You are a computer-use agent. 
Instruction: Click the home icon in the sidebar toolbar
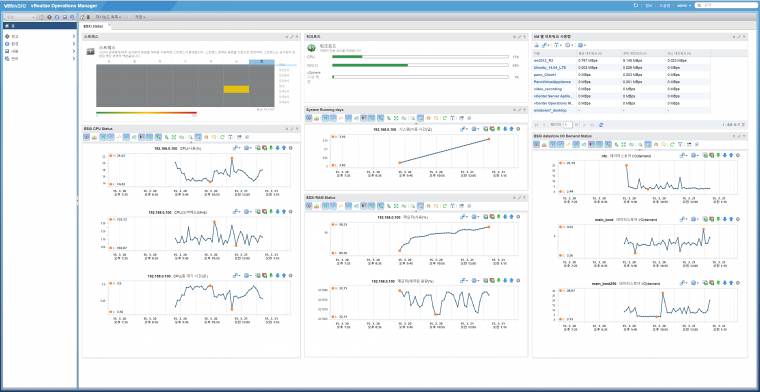pyautogui.click(x=41, y=17)
